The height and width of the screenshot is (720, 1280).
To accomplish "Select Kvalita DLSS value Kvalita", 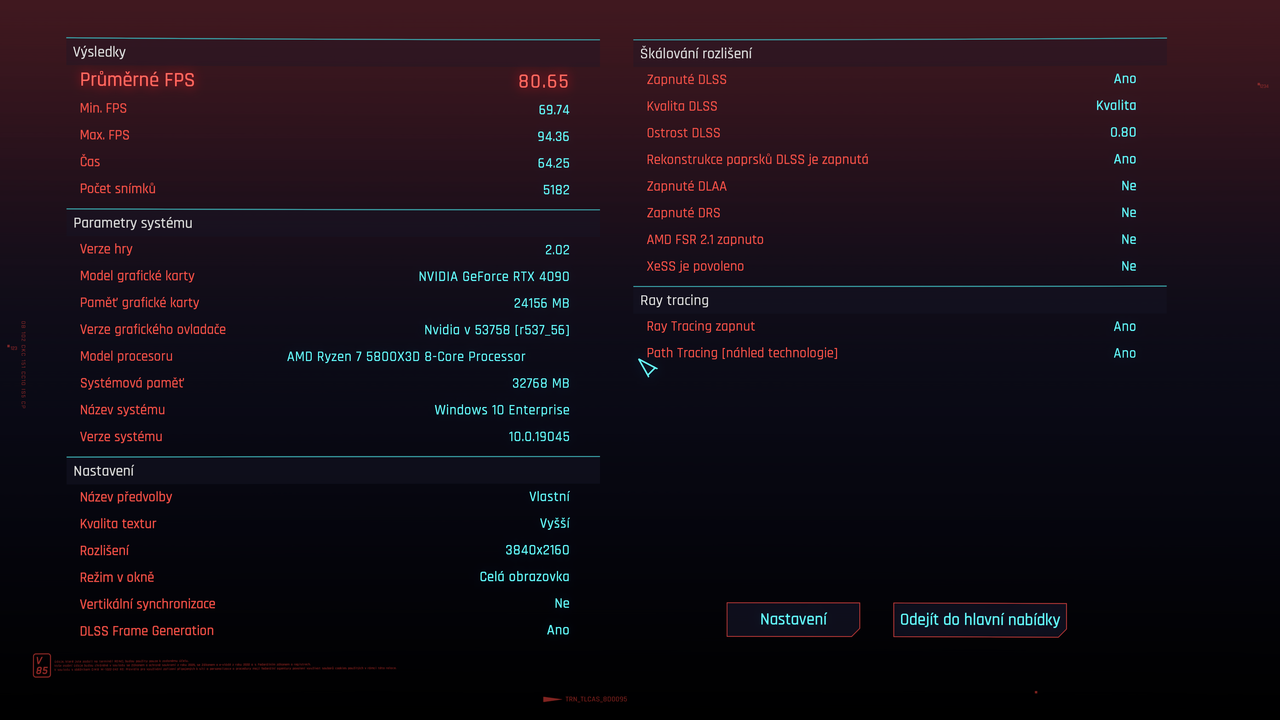I will [1116, 106].
